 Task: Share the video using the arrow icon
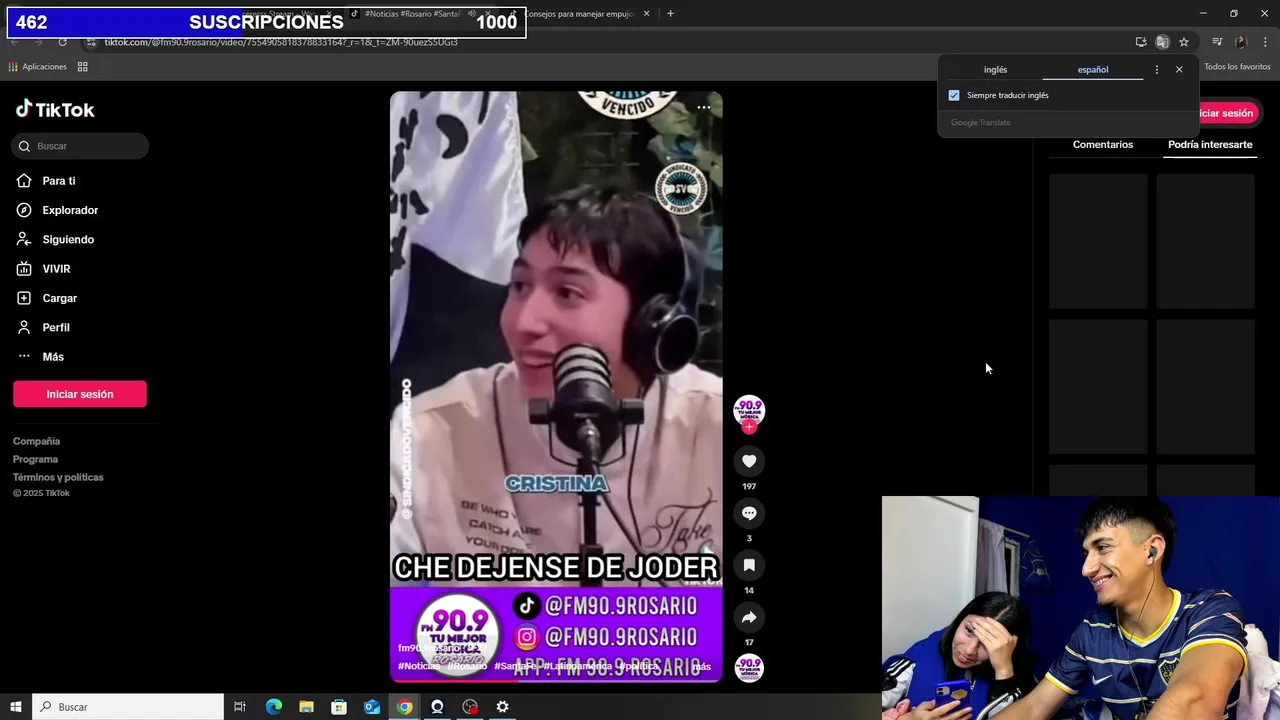point(749,617)
